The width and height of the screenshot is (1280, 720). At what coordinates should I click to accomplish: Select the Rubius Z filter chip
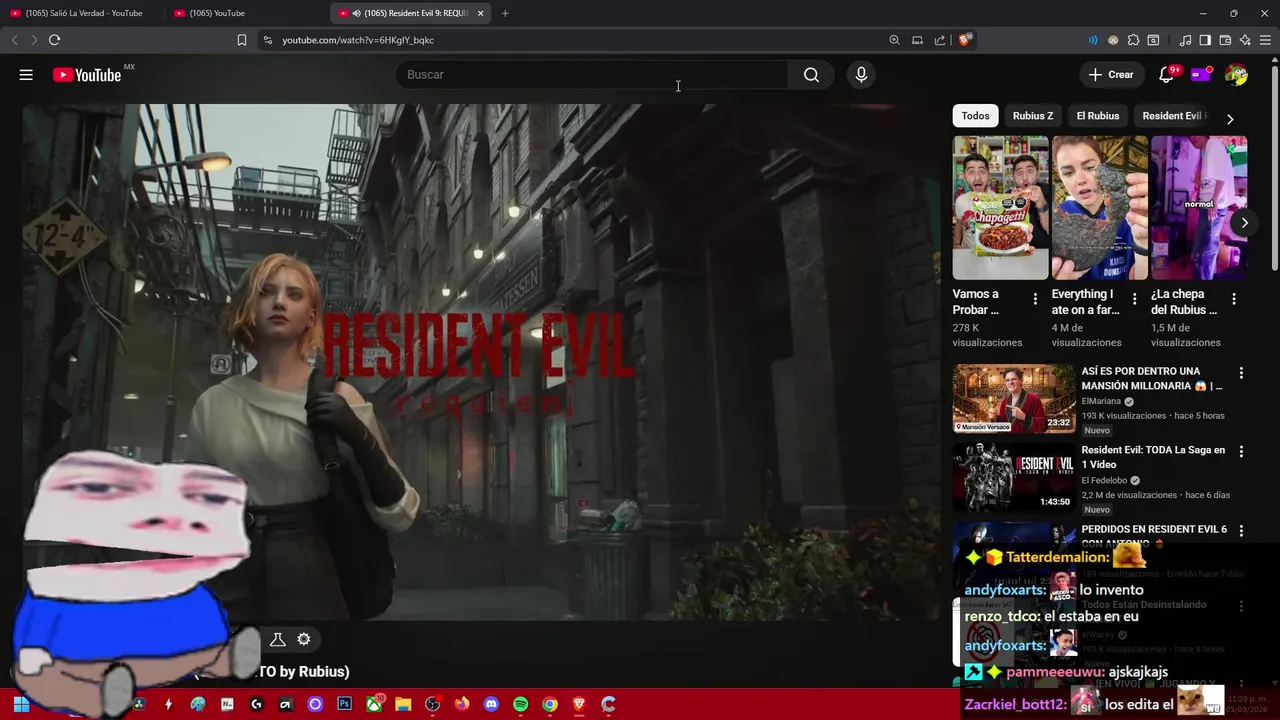tap(1033, 116)
